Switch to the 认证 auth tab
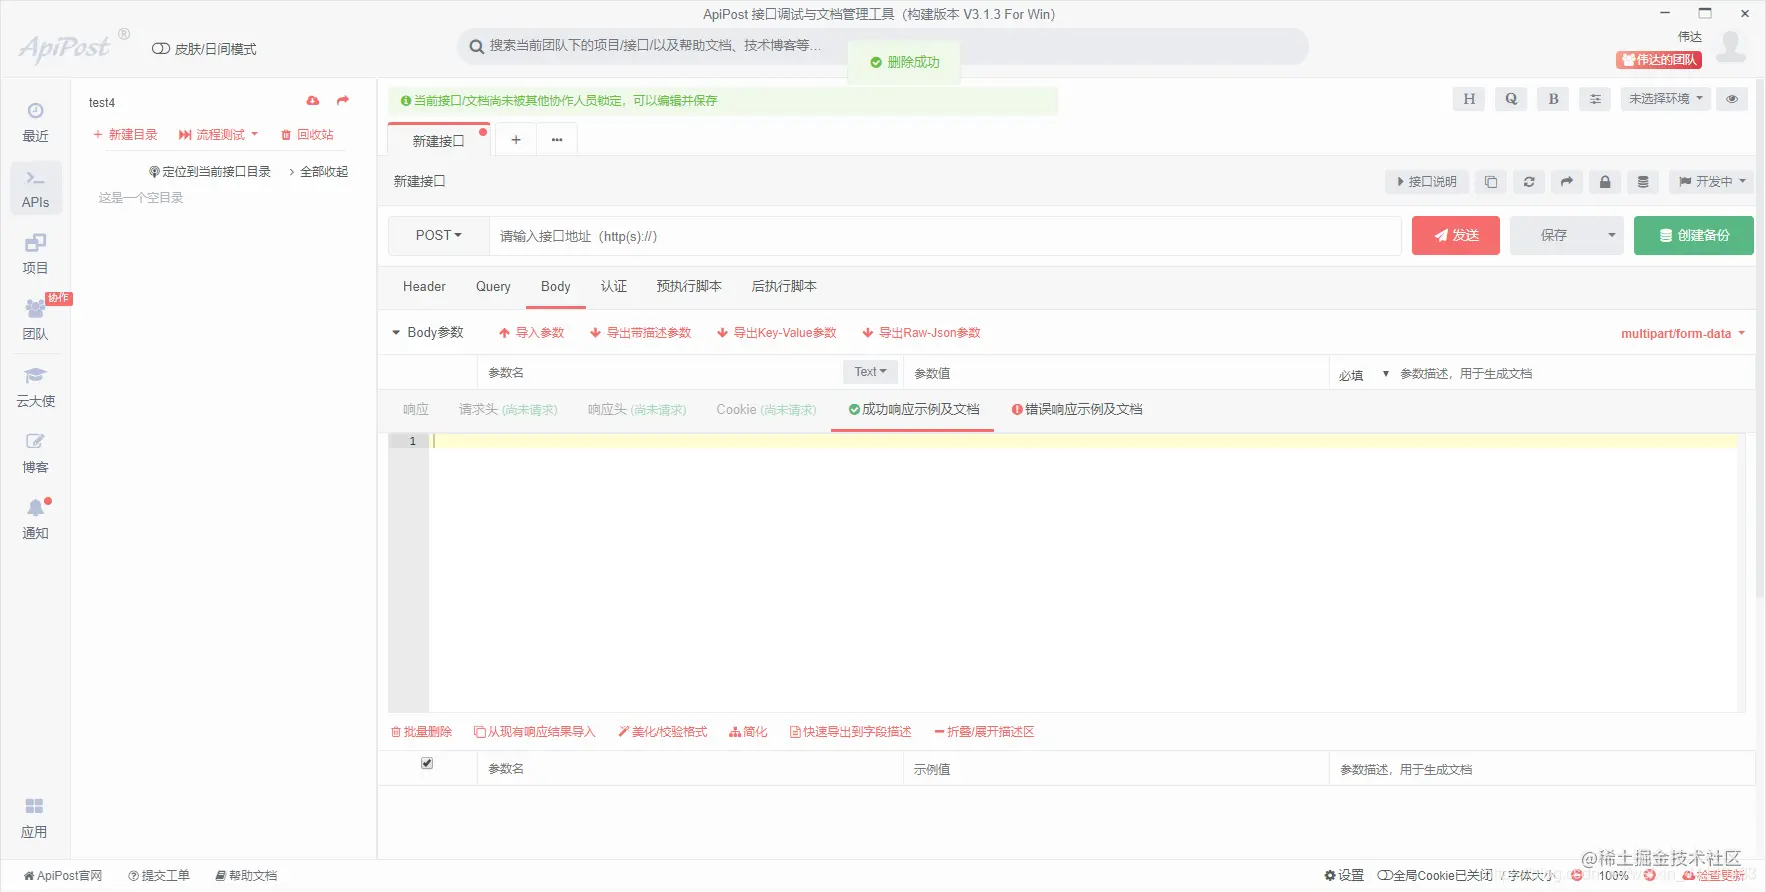 614,287
